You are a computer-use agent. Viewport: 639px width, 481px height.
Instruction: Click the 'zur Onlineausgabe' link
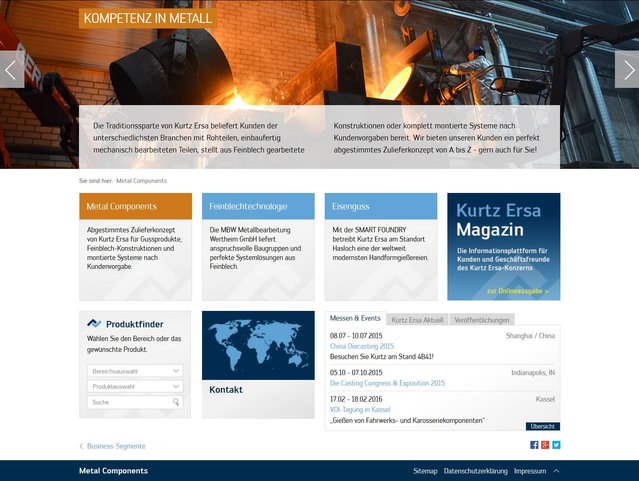point(518,291)
